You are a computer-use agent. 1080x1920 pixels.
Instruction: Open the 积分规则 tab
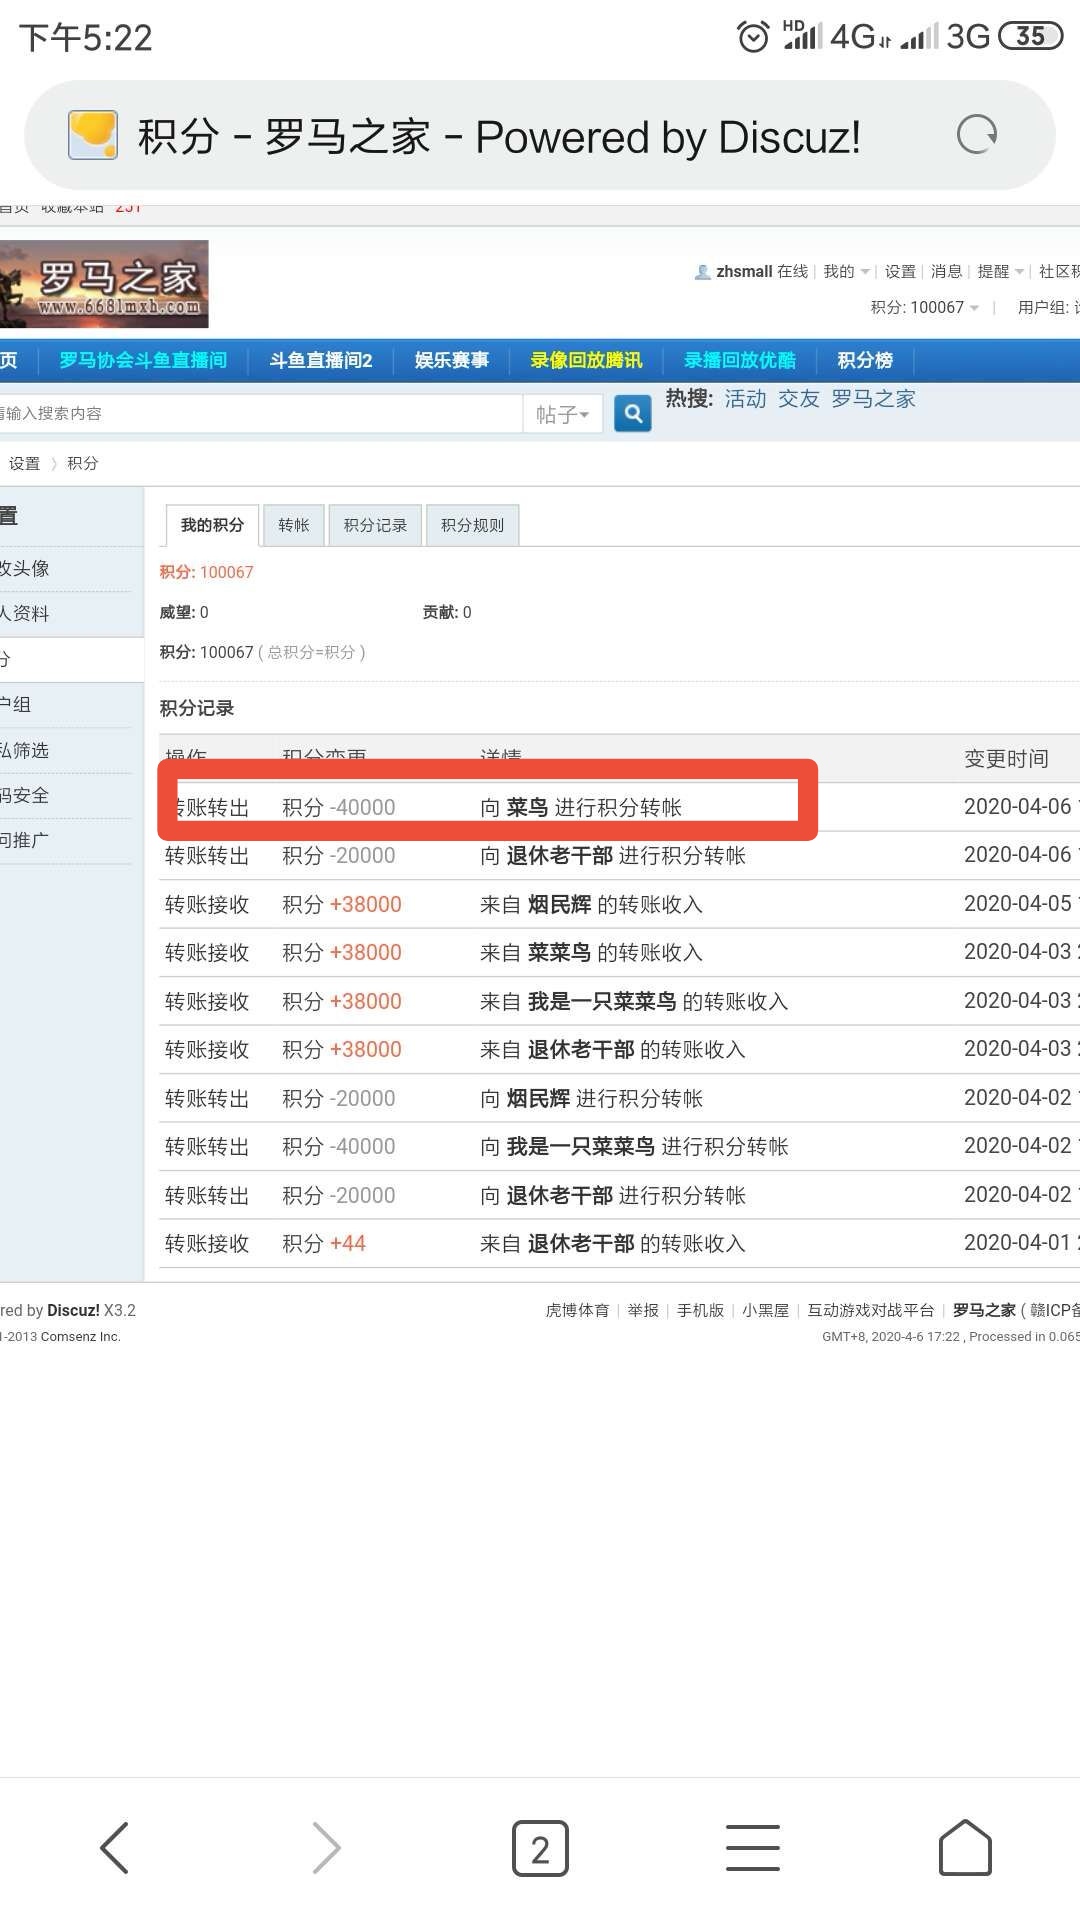[472, 525]
